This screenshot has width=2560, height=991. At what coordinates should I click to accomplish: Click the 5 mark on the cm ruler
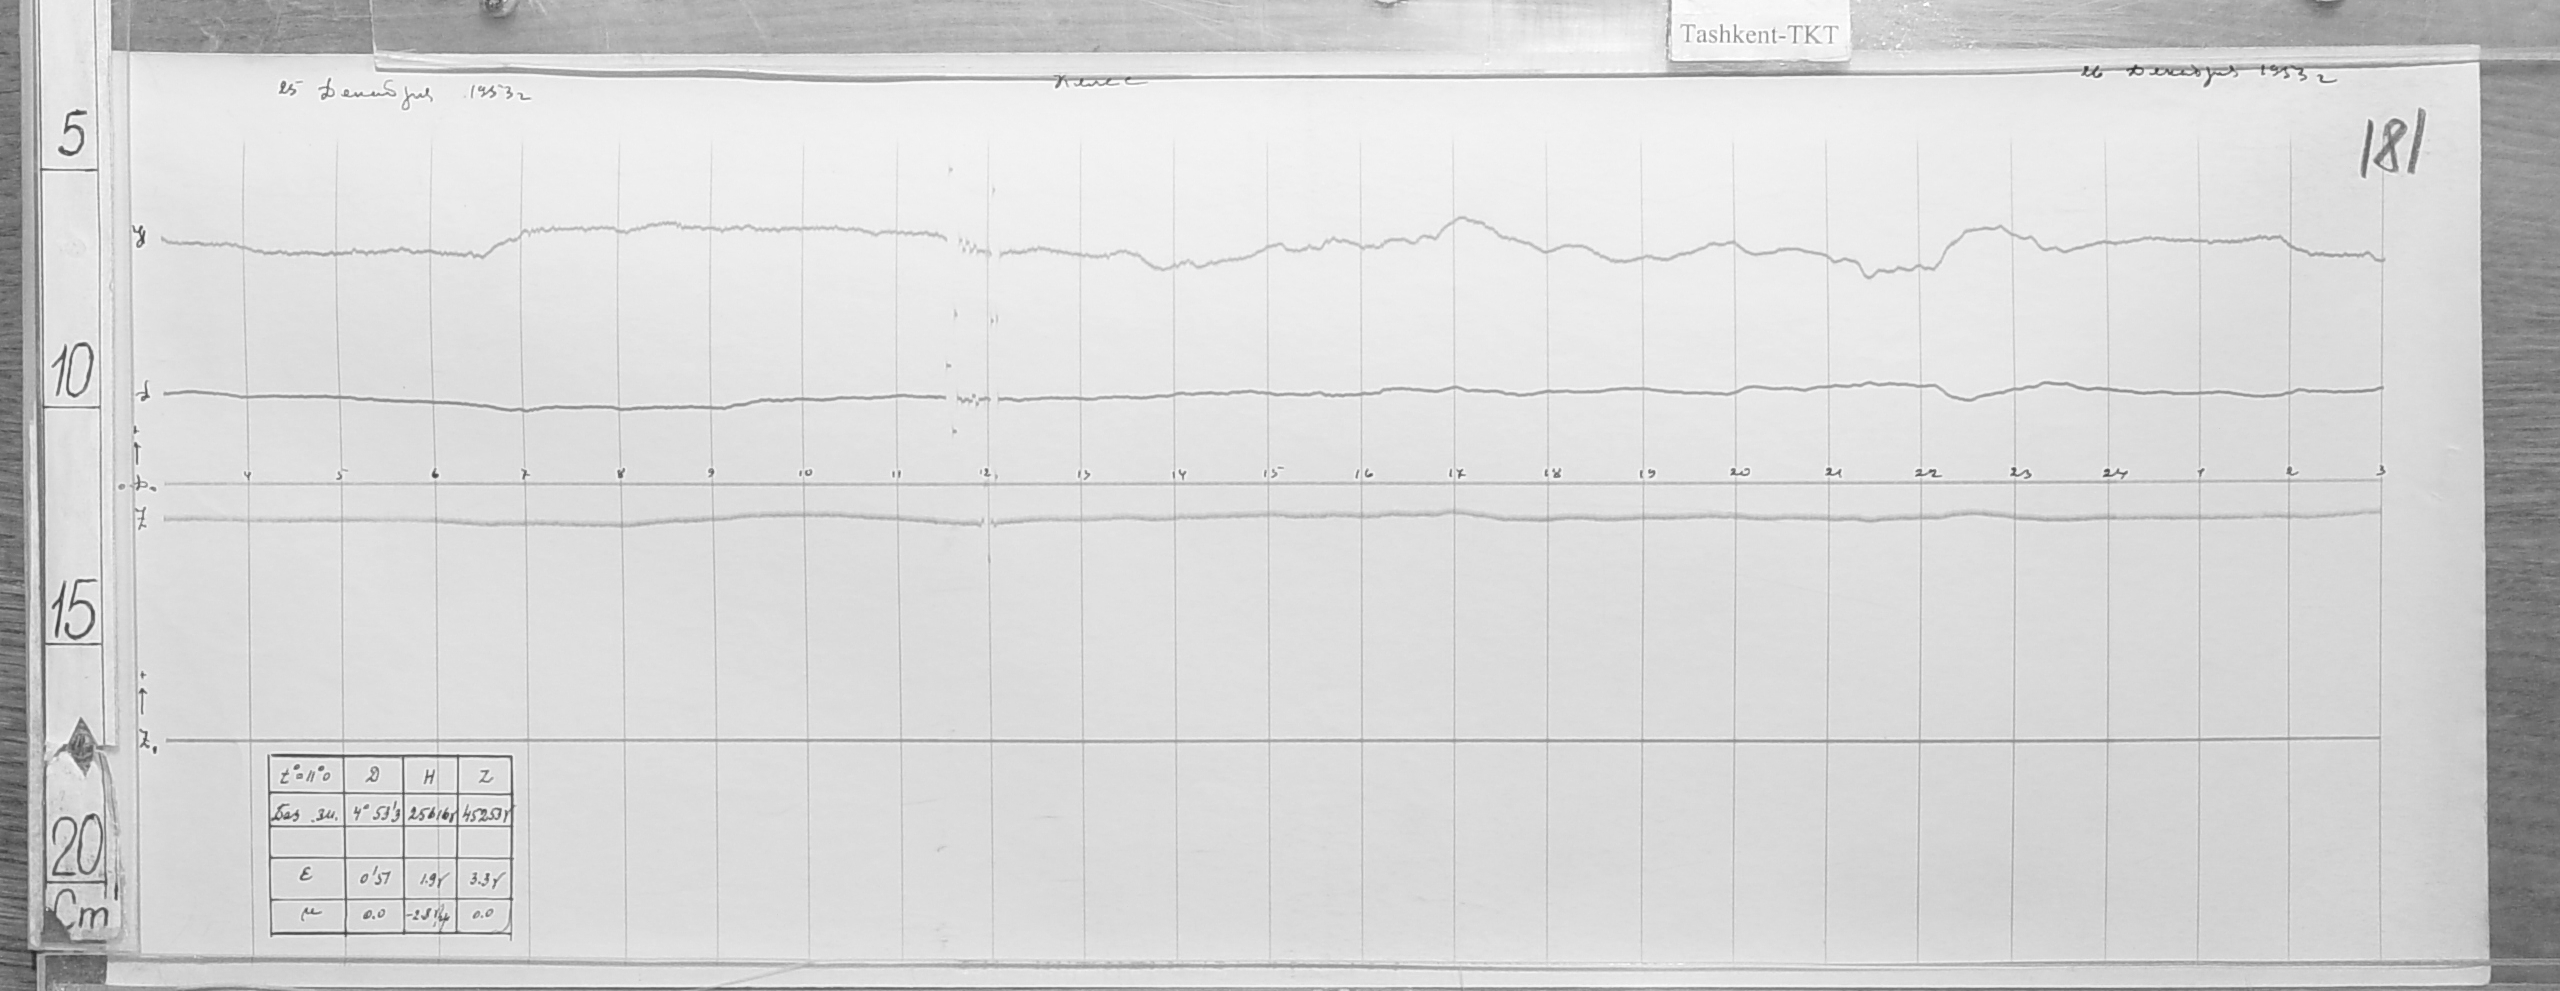coord(70,136)
